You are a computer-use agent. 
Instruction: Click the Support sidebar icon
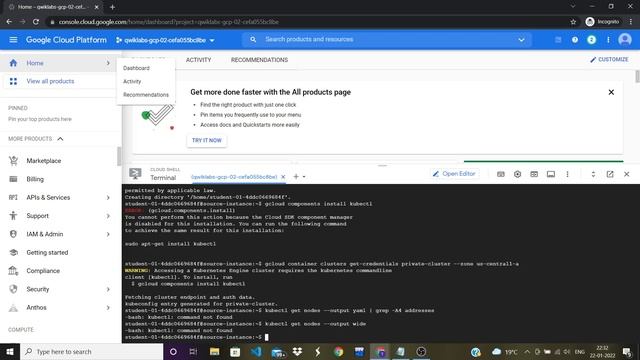point(13,216)
